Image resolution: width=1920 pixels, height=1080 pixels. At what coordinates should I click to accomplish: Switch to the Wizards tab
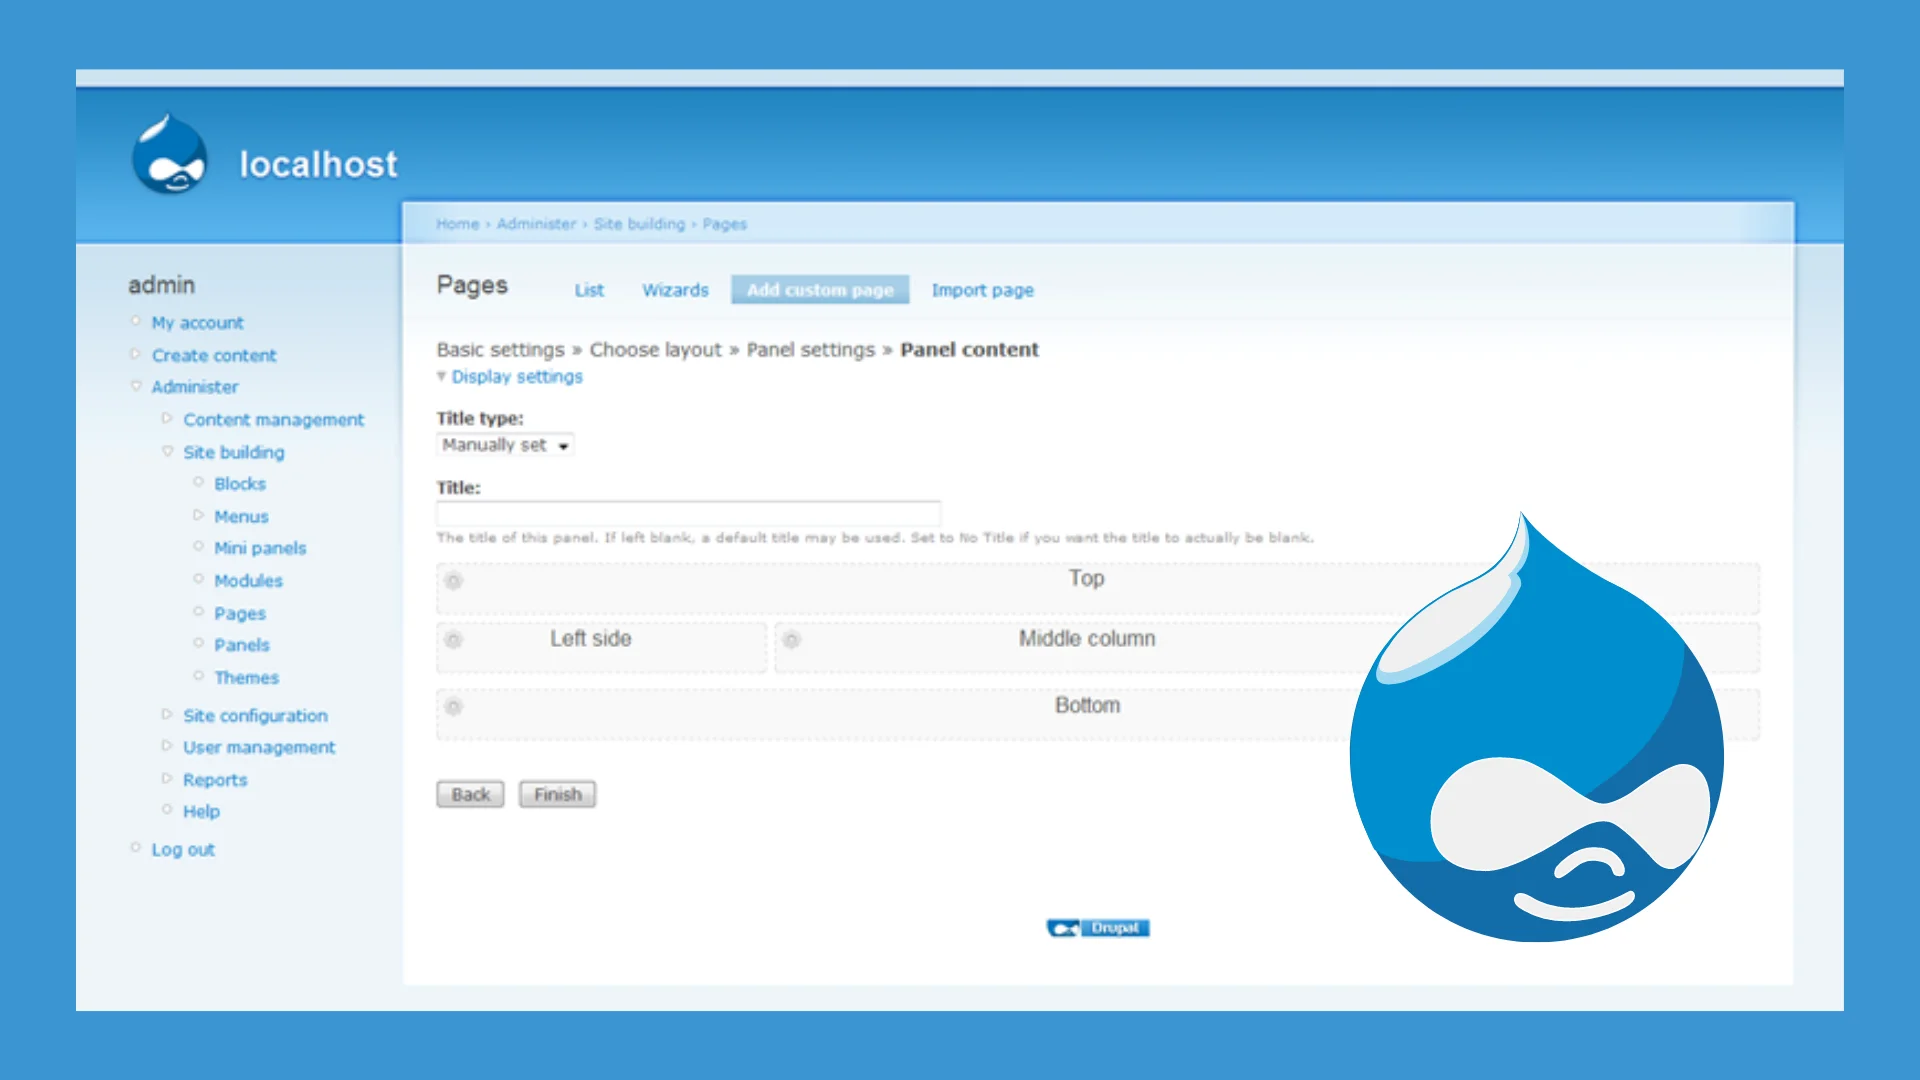tap(675, 290)
